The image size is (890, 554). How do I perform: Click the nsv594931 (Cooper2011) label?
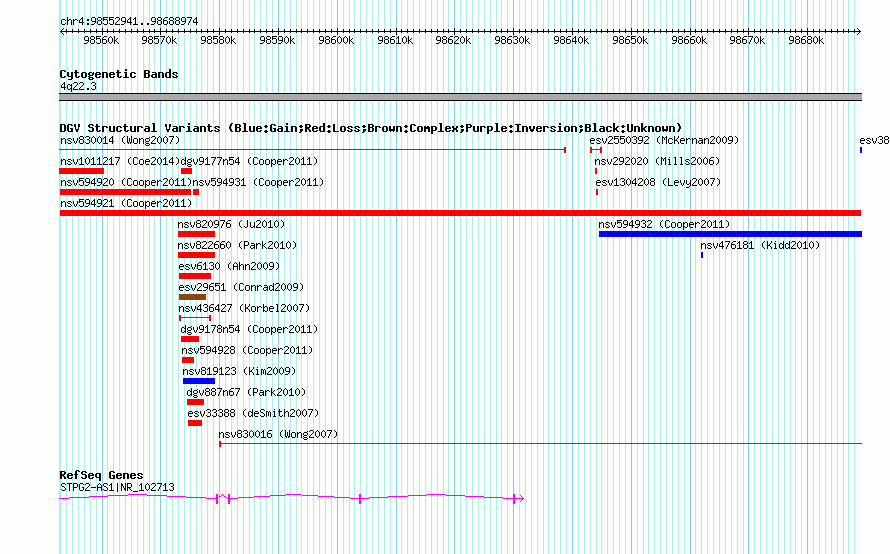pos(258,182)
